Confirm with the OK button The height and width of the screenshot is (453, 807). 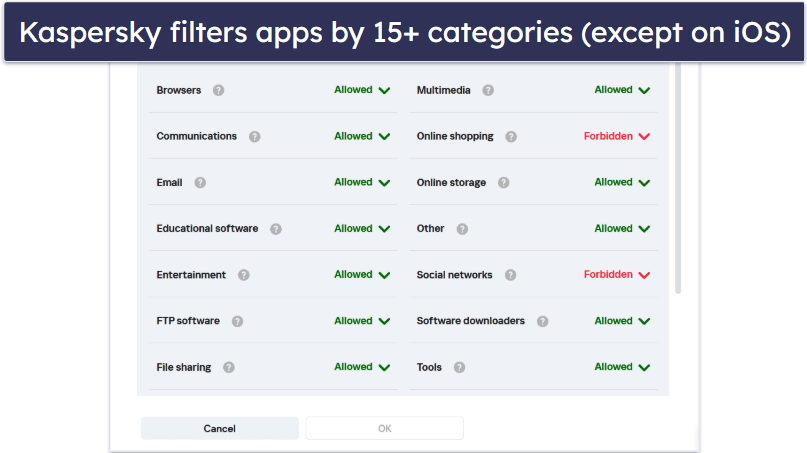pos(384,428)
